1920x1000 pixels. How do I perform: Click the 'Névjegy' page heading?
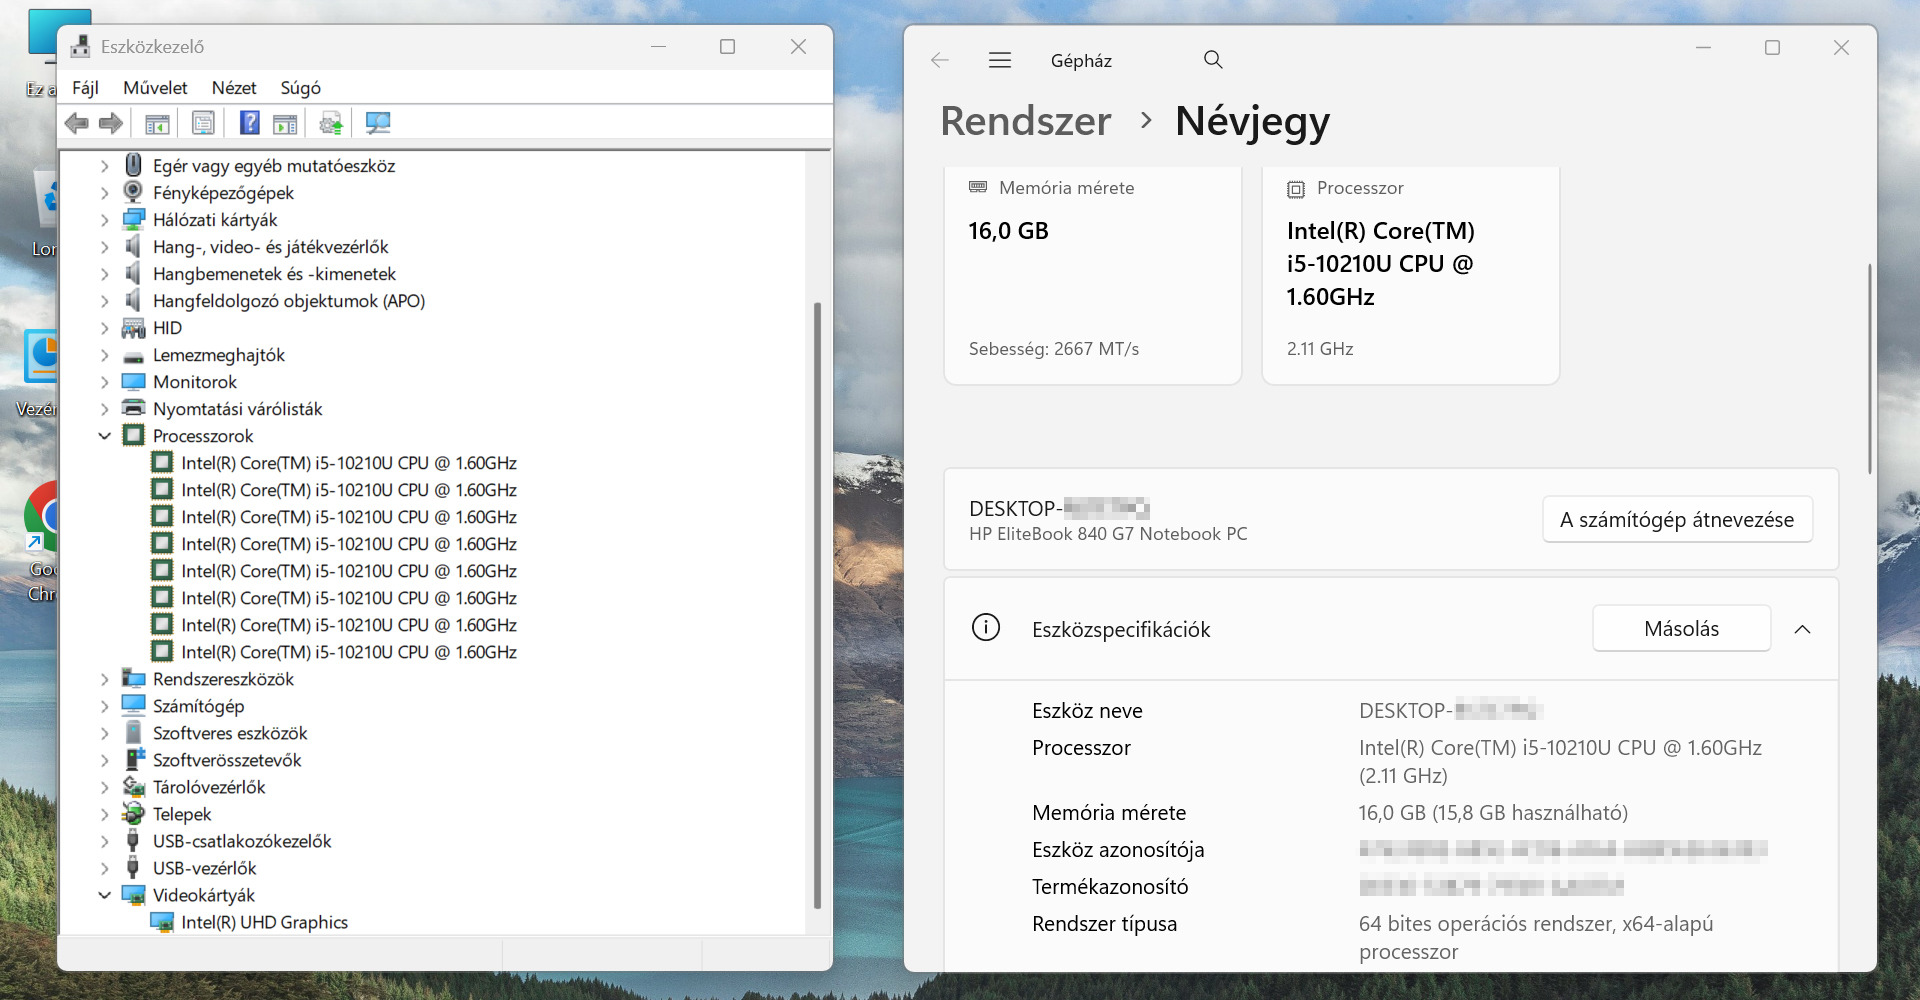tap(1252, 121)
